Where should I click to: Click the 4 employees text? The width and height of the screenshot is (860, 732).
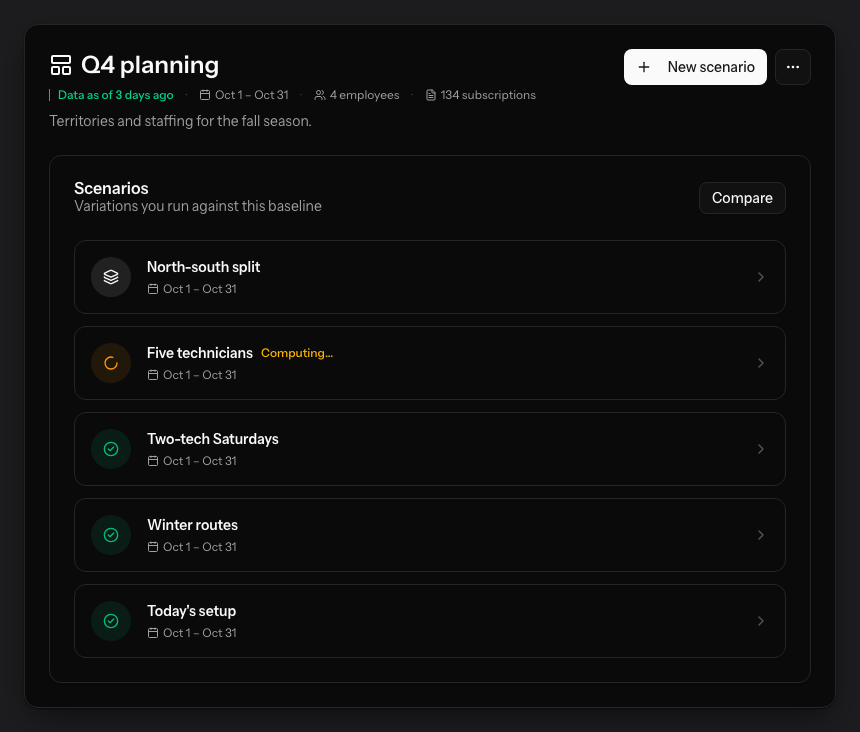pos(365,95)
